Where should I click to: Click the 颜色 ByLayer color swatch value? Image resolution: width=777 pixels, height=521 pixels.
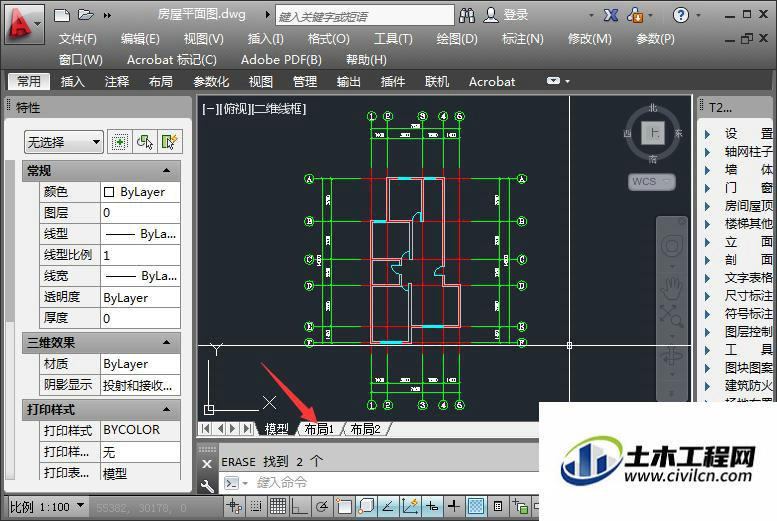[140, 192]
